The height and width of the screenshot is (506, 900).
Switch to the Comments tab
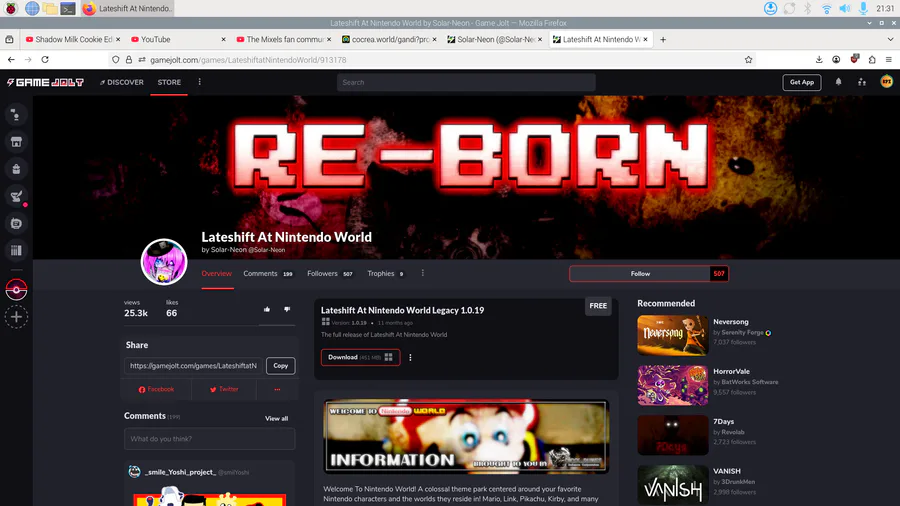click(267, 274)
